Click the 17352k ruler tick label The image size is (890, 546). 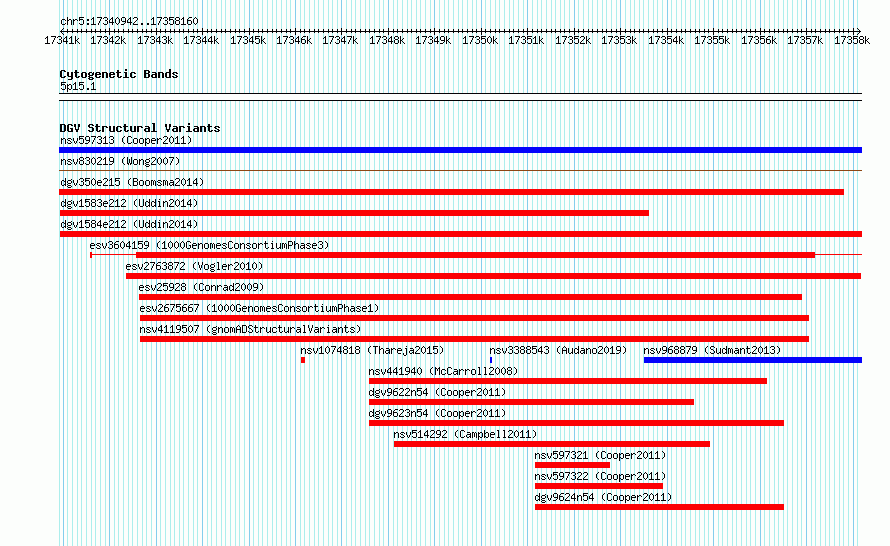coord(573,40)
